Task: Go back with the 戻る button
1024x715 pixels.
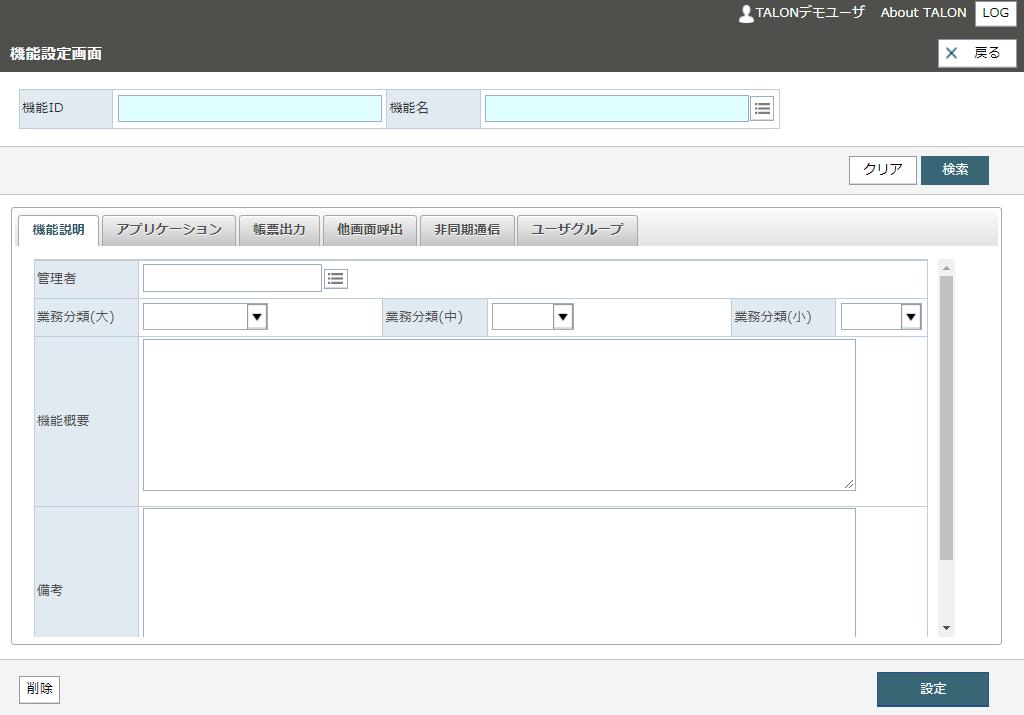Action: tap(977, 53)
